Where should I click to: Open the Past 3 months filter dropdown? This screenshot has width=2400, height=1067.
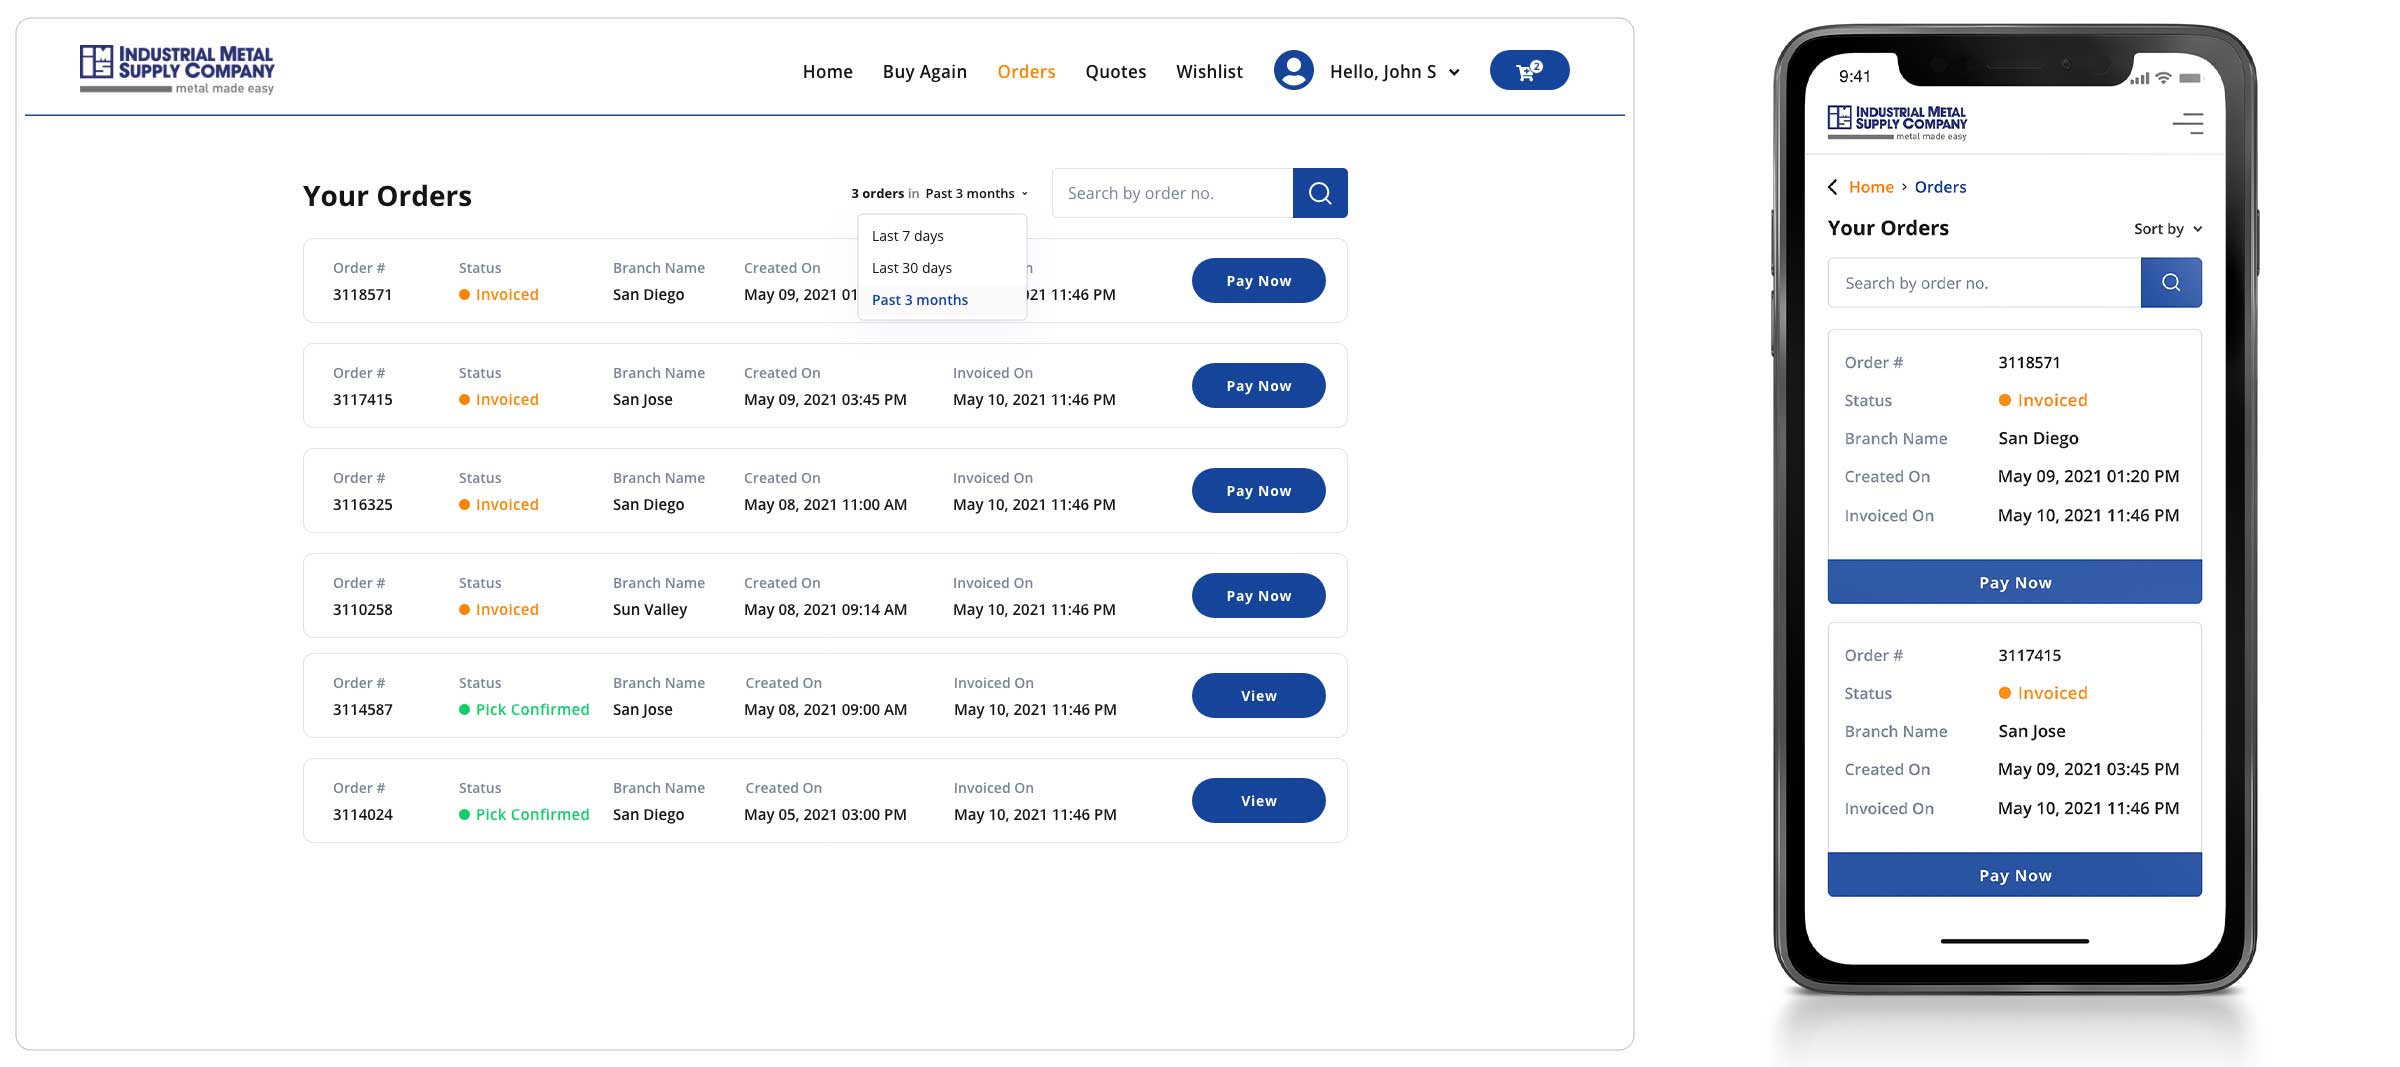pos(975,194)
